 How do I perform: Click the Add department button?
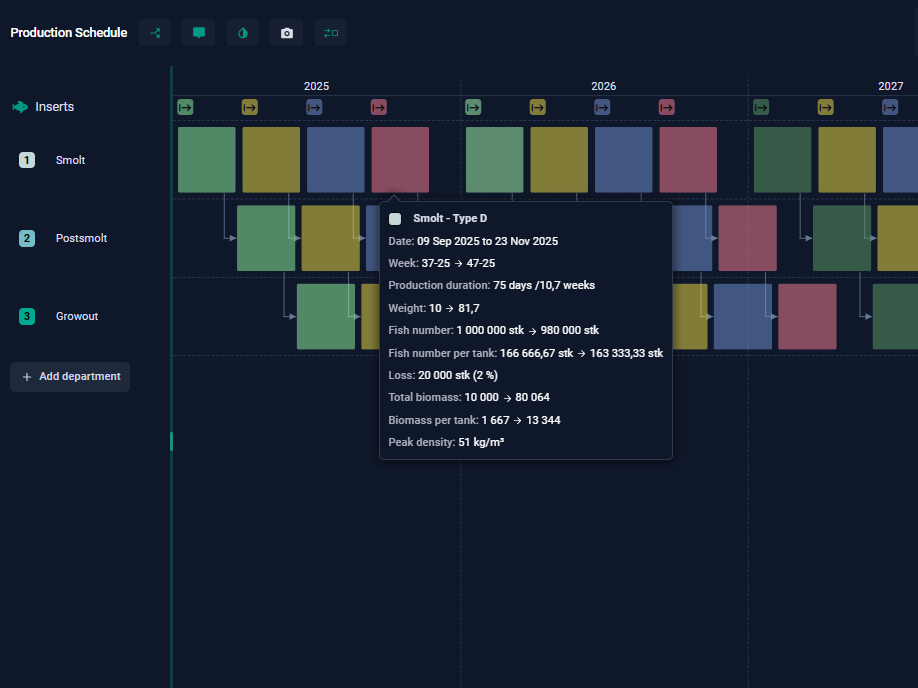(x=70, y=377)
